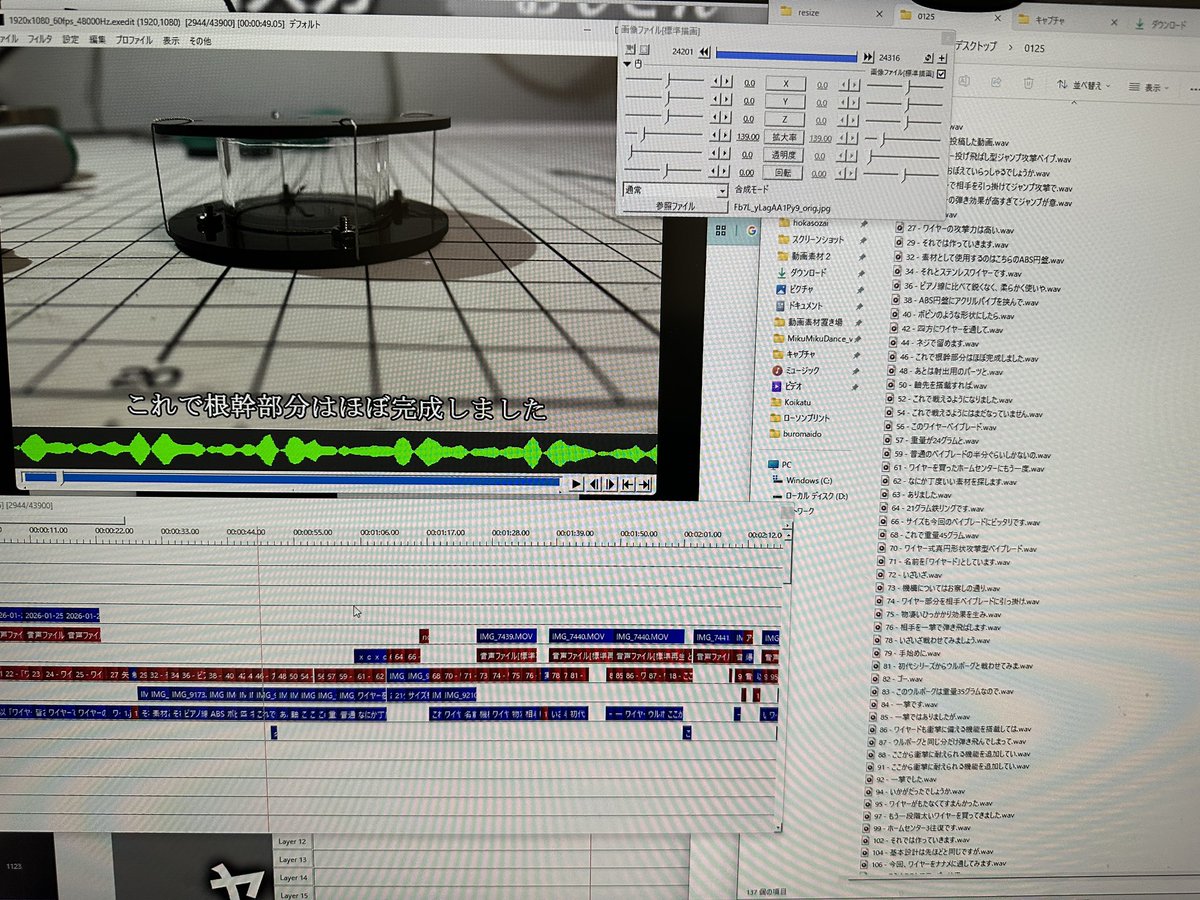Image resolution: width=1200 pixels, height=900 pixels.
Task: Toggle the 画像ファイル[標準描画] checkbox
Action: coord(941,73)
